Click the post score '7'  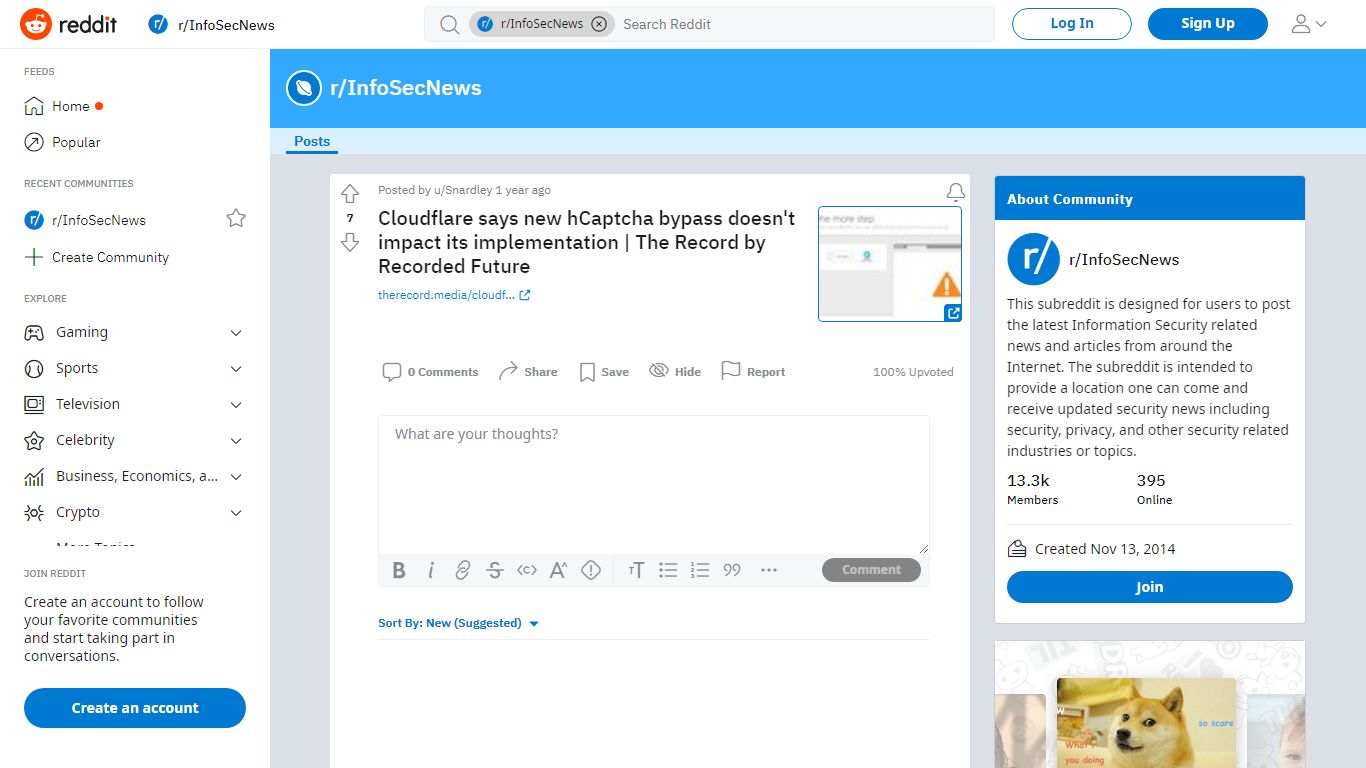[350, 218]
